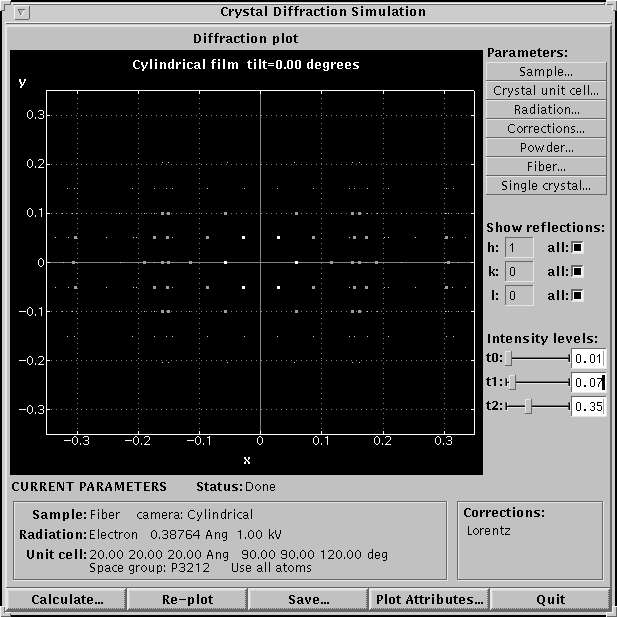Click the plot title 'Cylindrical film tilt=0.00 degrees'
The image size is (617, 617).
[246, 65]
